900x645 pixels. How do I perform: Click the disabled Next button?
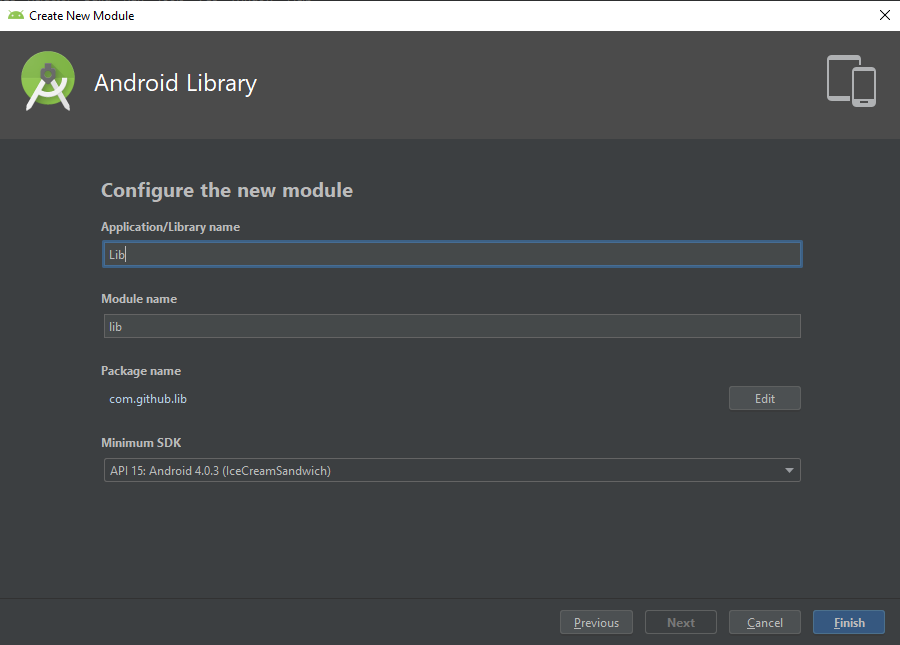pyautogui.click(x=680, y=621)
